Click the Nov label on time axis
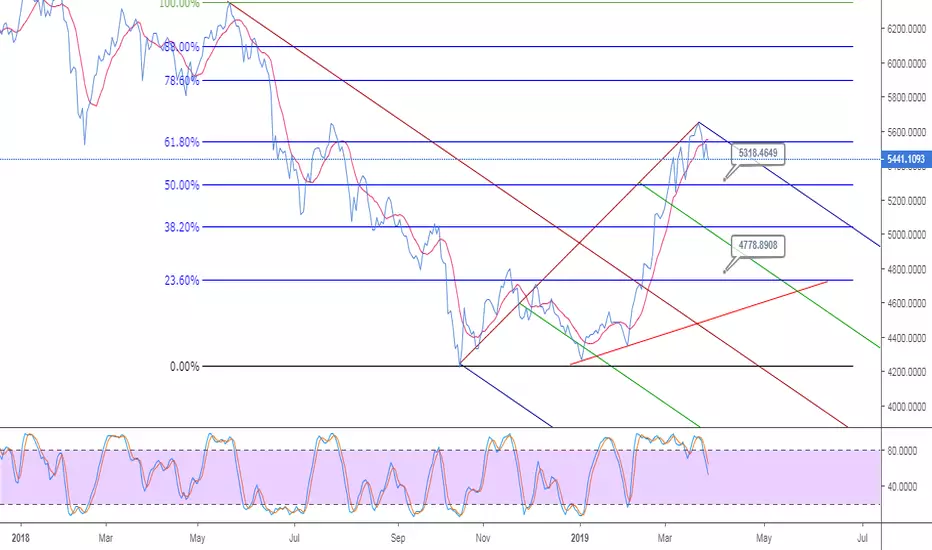This screenshot has width=932, height=550. (x=483, y=538)
